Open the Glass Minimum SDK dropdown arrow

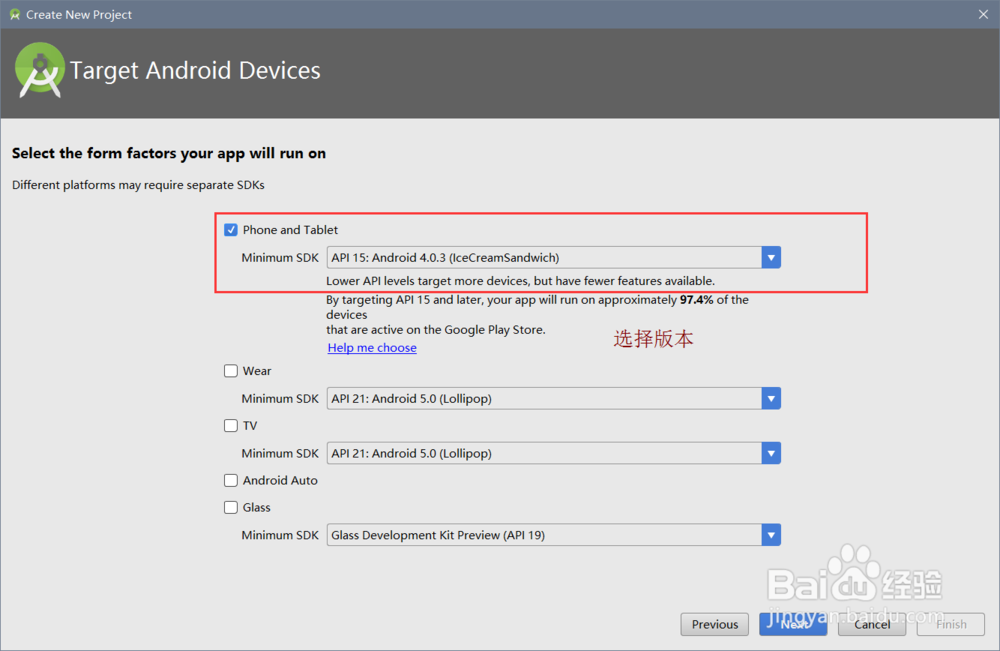(x=770, y=536)
